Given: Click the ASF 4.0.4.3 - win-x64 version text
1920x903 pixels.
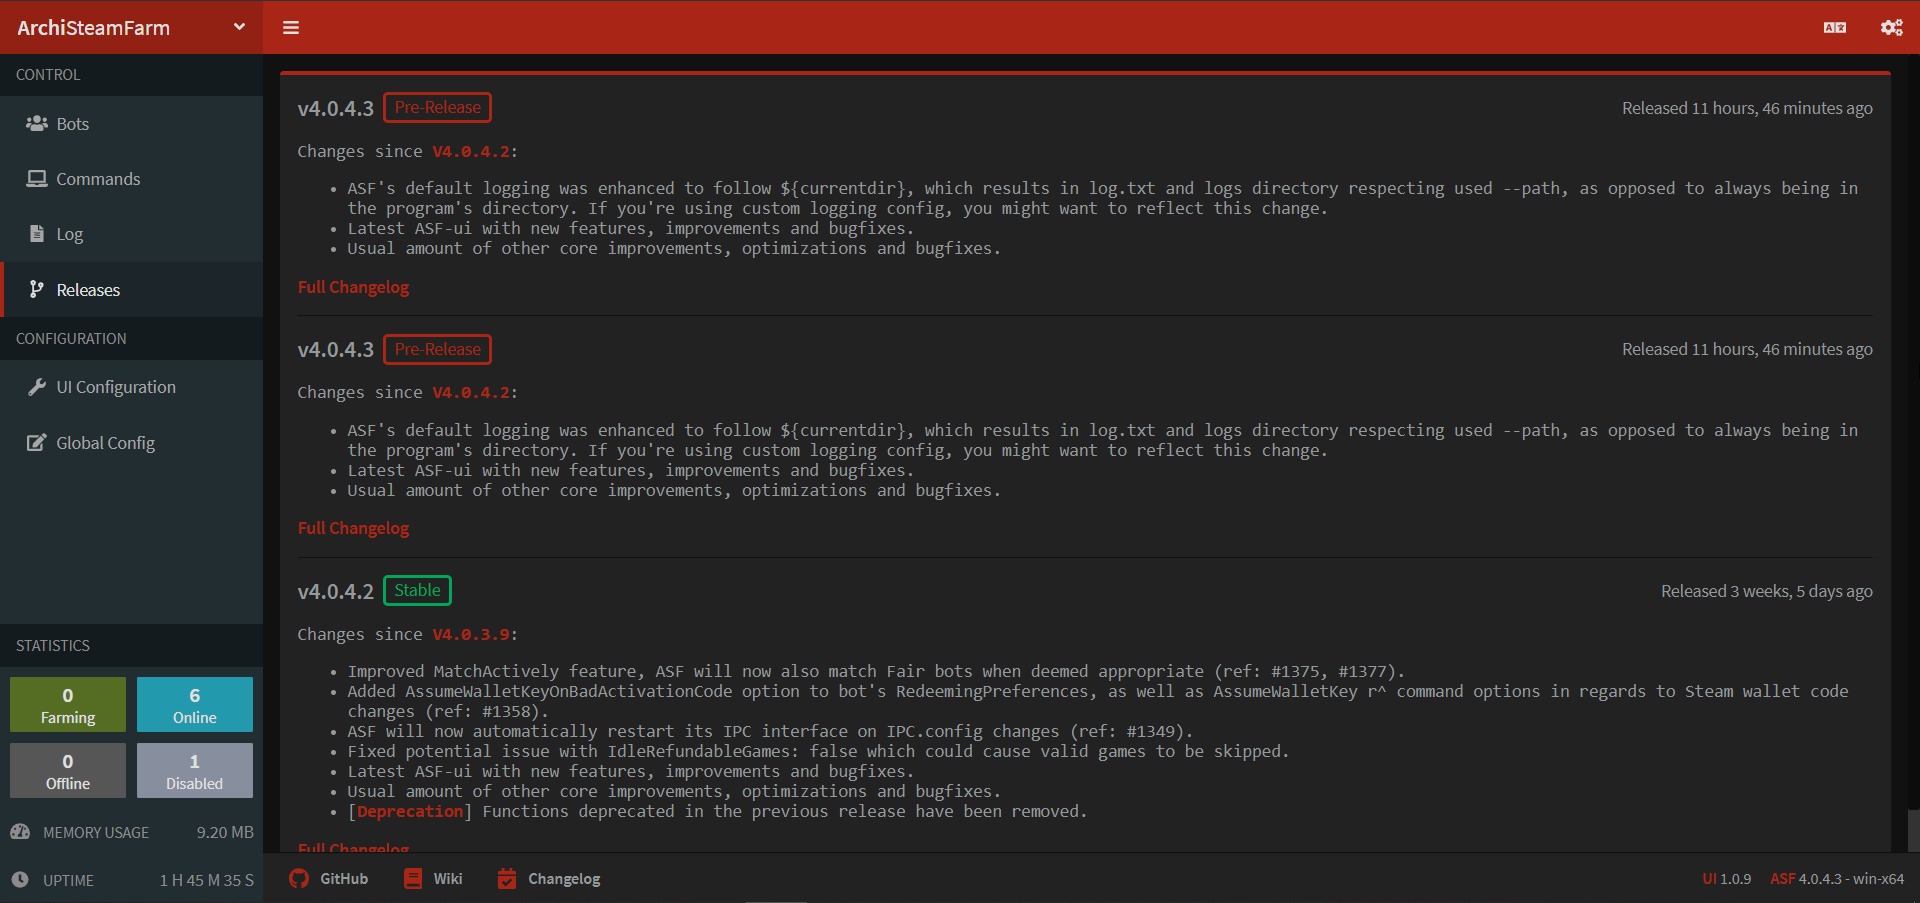Looking at the screenshot, I should [1837, 879].
